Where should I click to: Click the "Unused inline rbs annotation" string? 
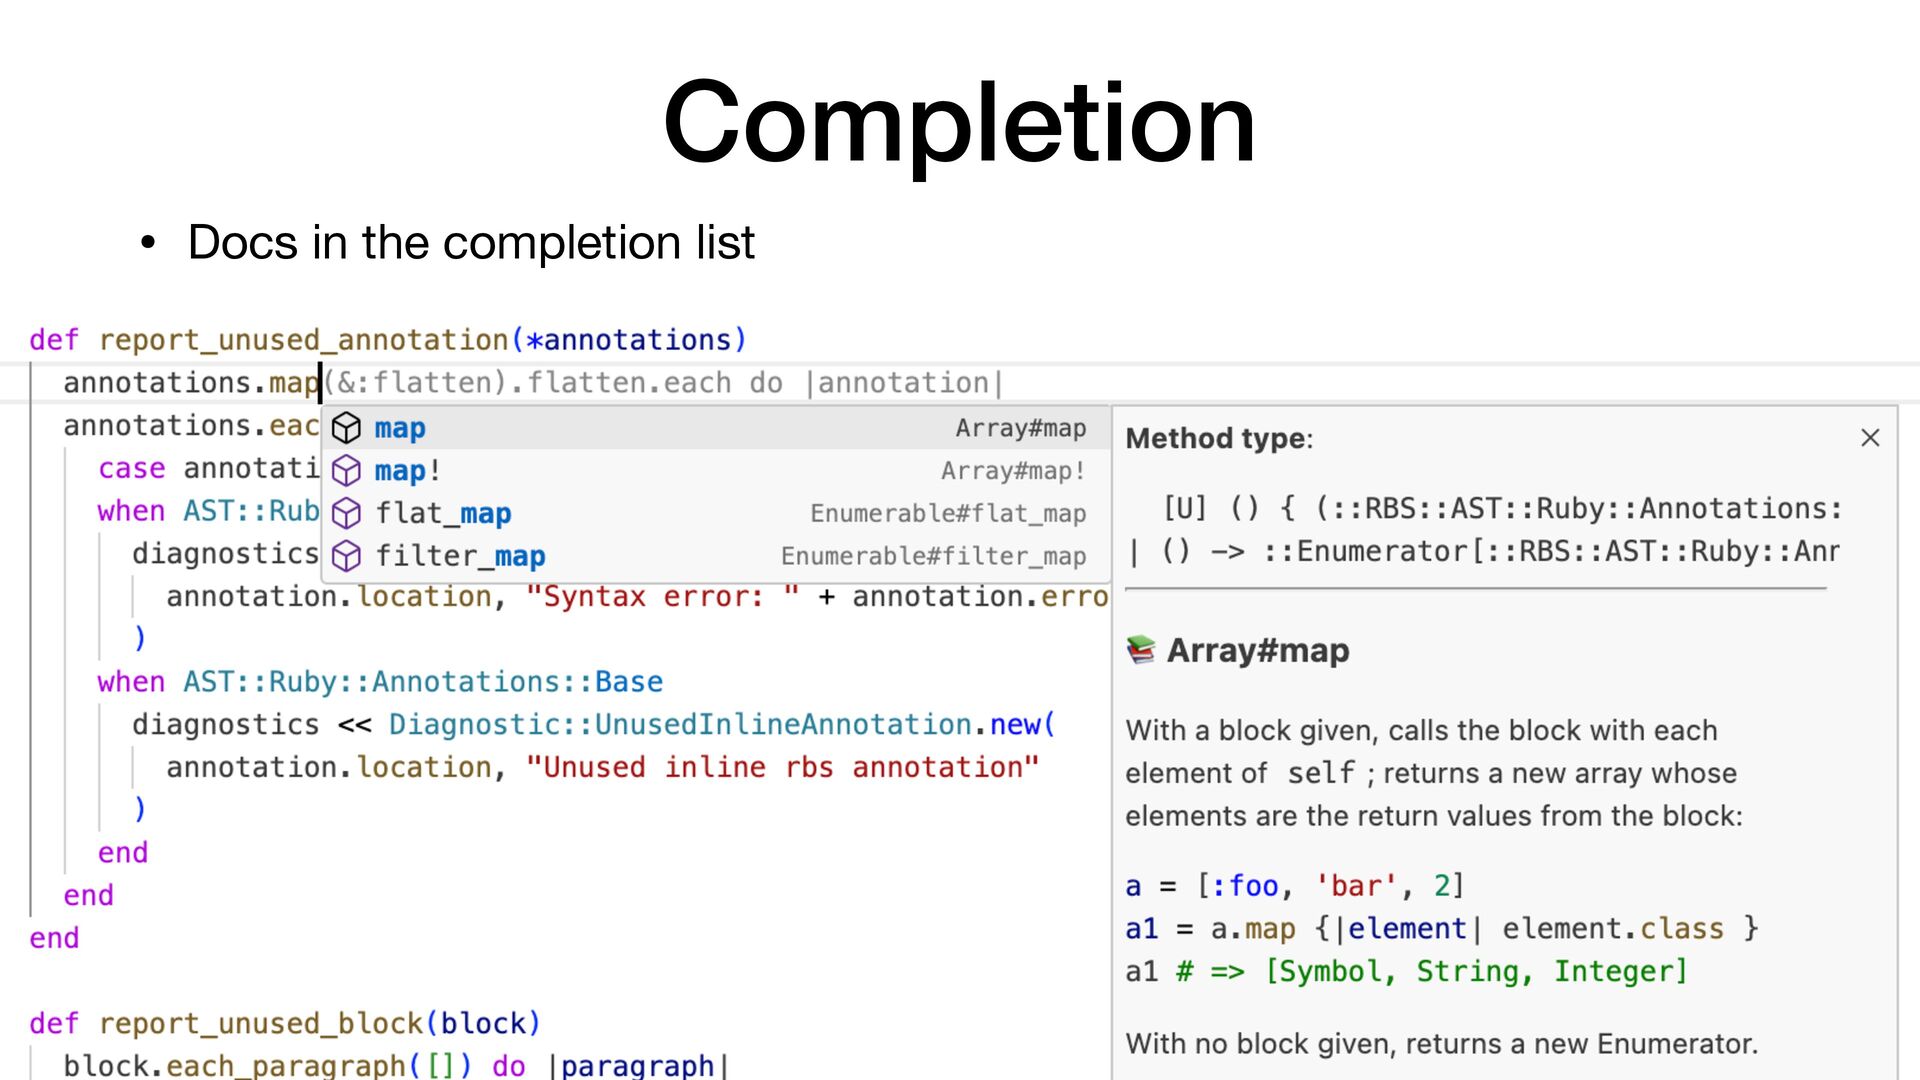(782, 768)
